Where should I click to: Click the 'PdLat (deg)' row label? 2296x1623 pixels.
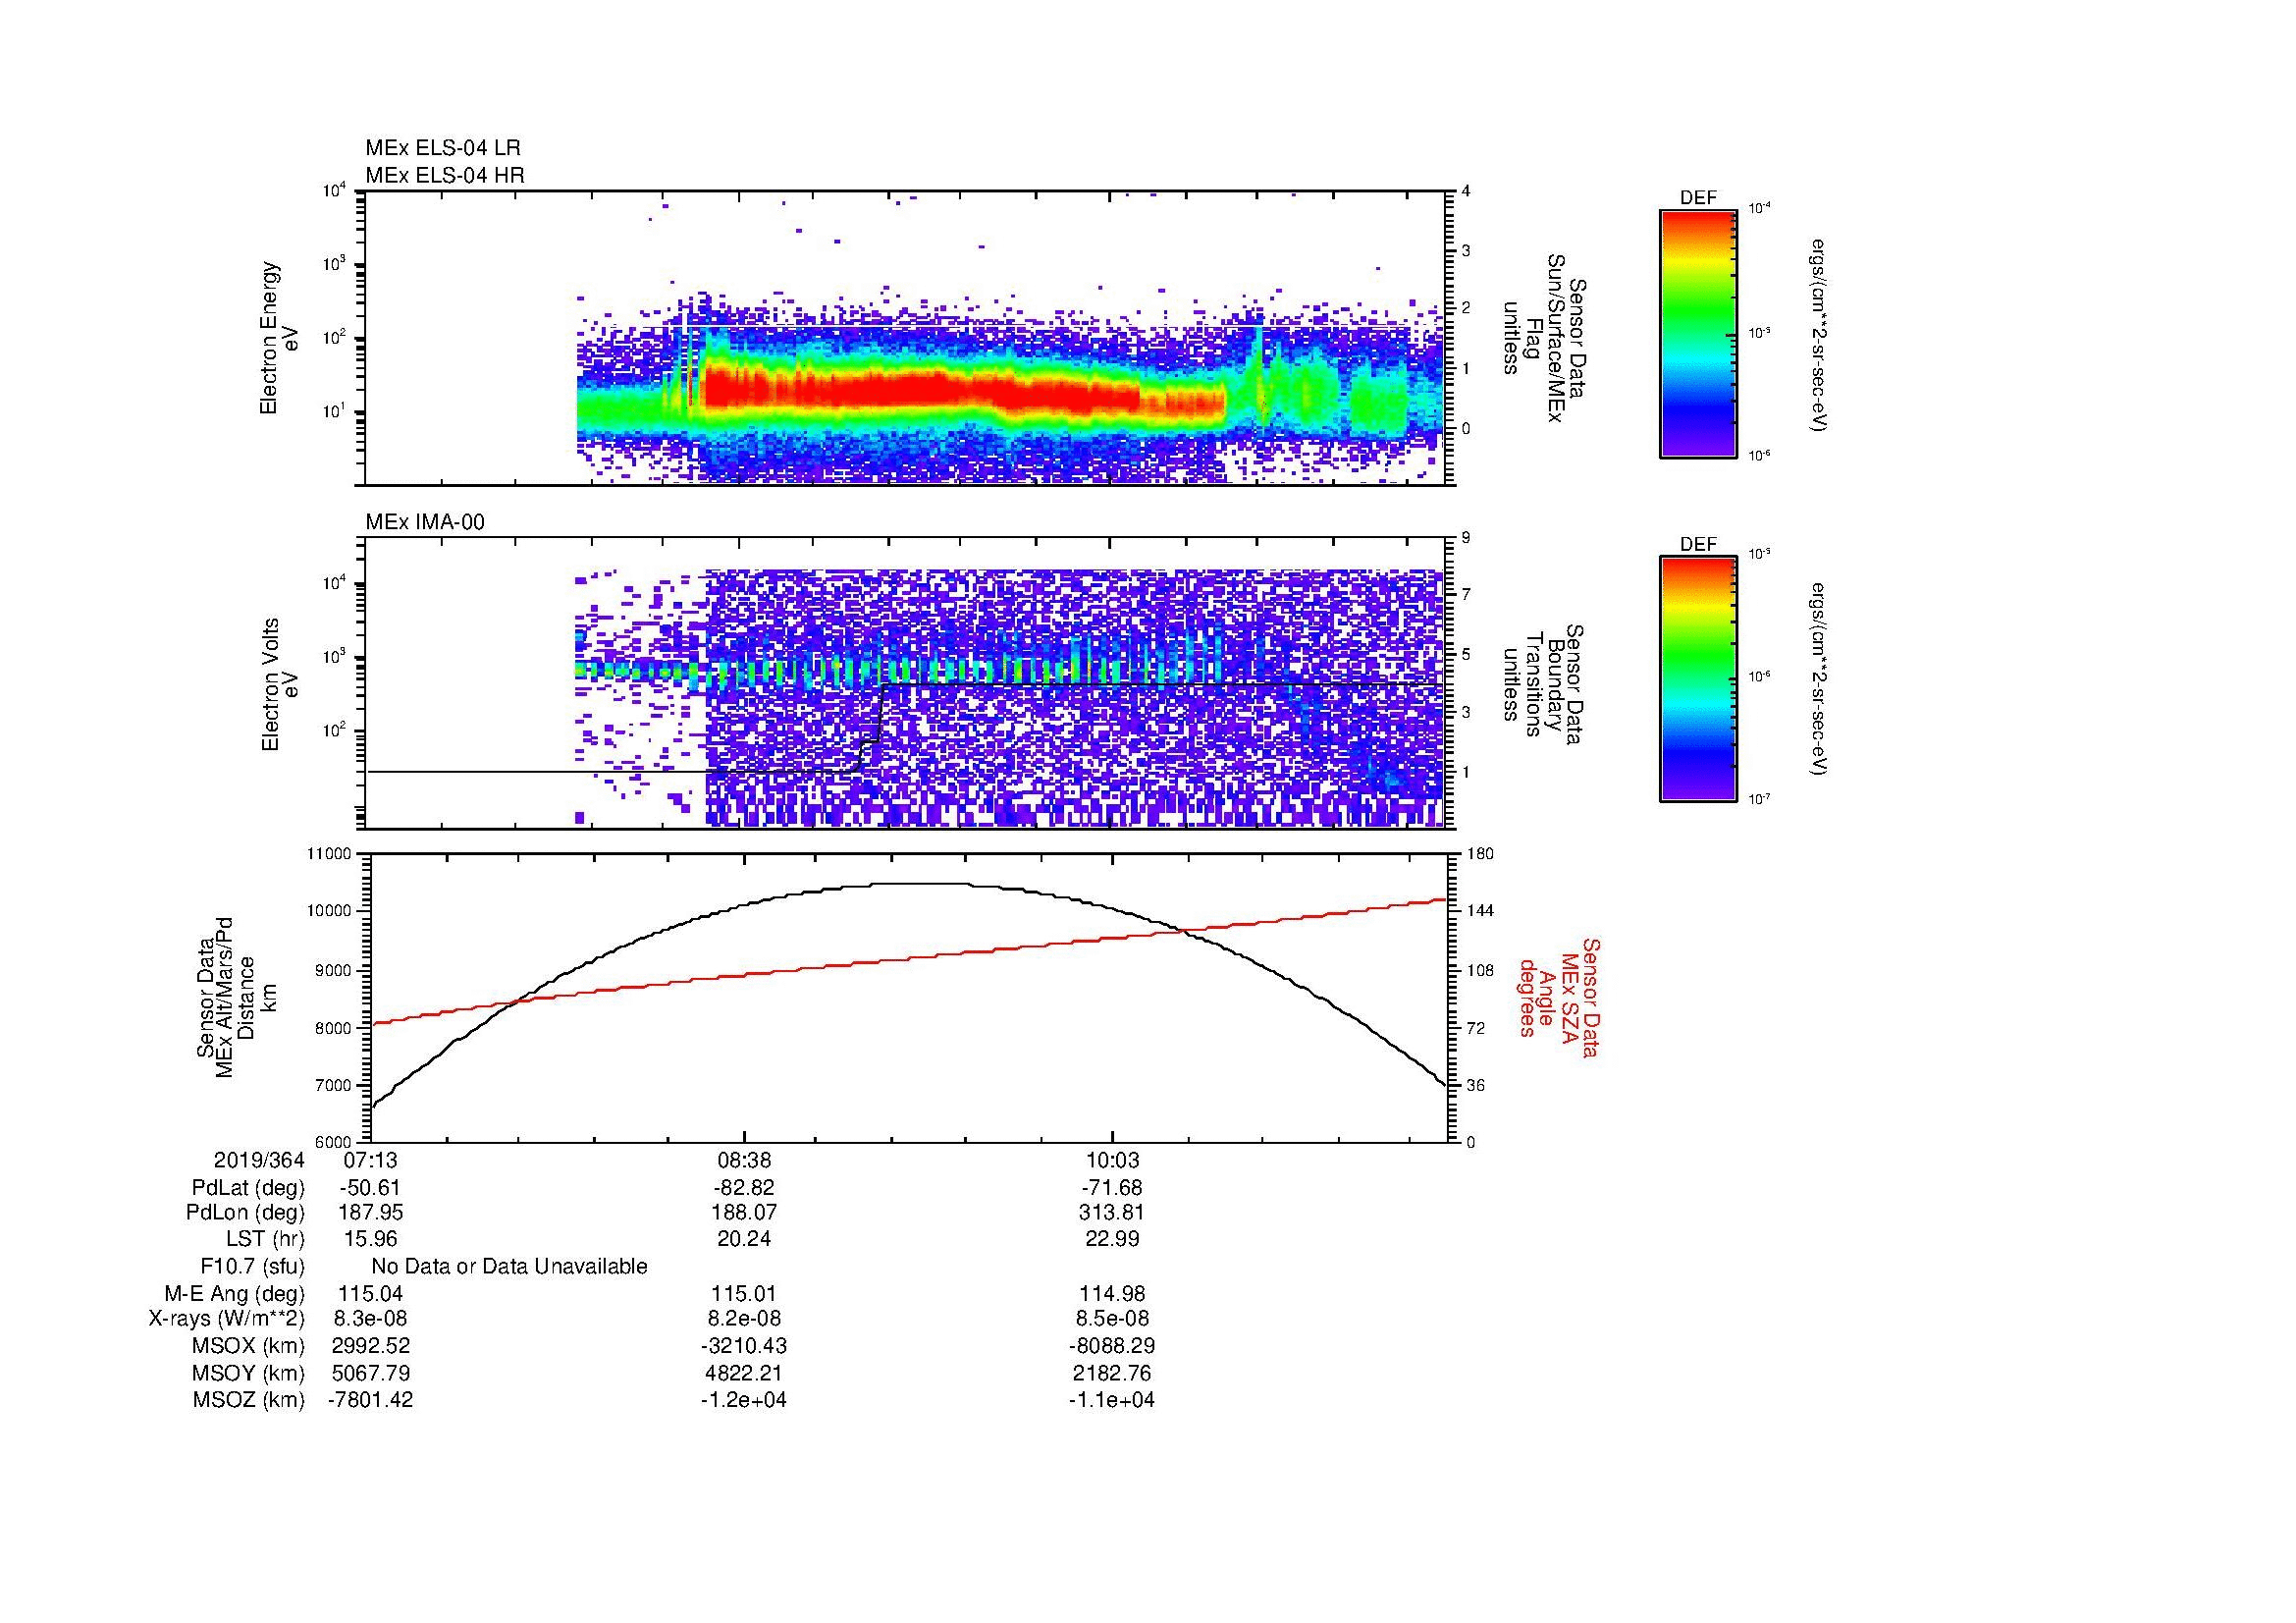click(248, 1188)
